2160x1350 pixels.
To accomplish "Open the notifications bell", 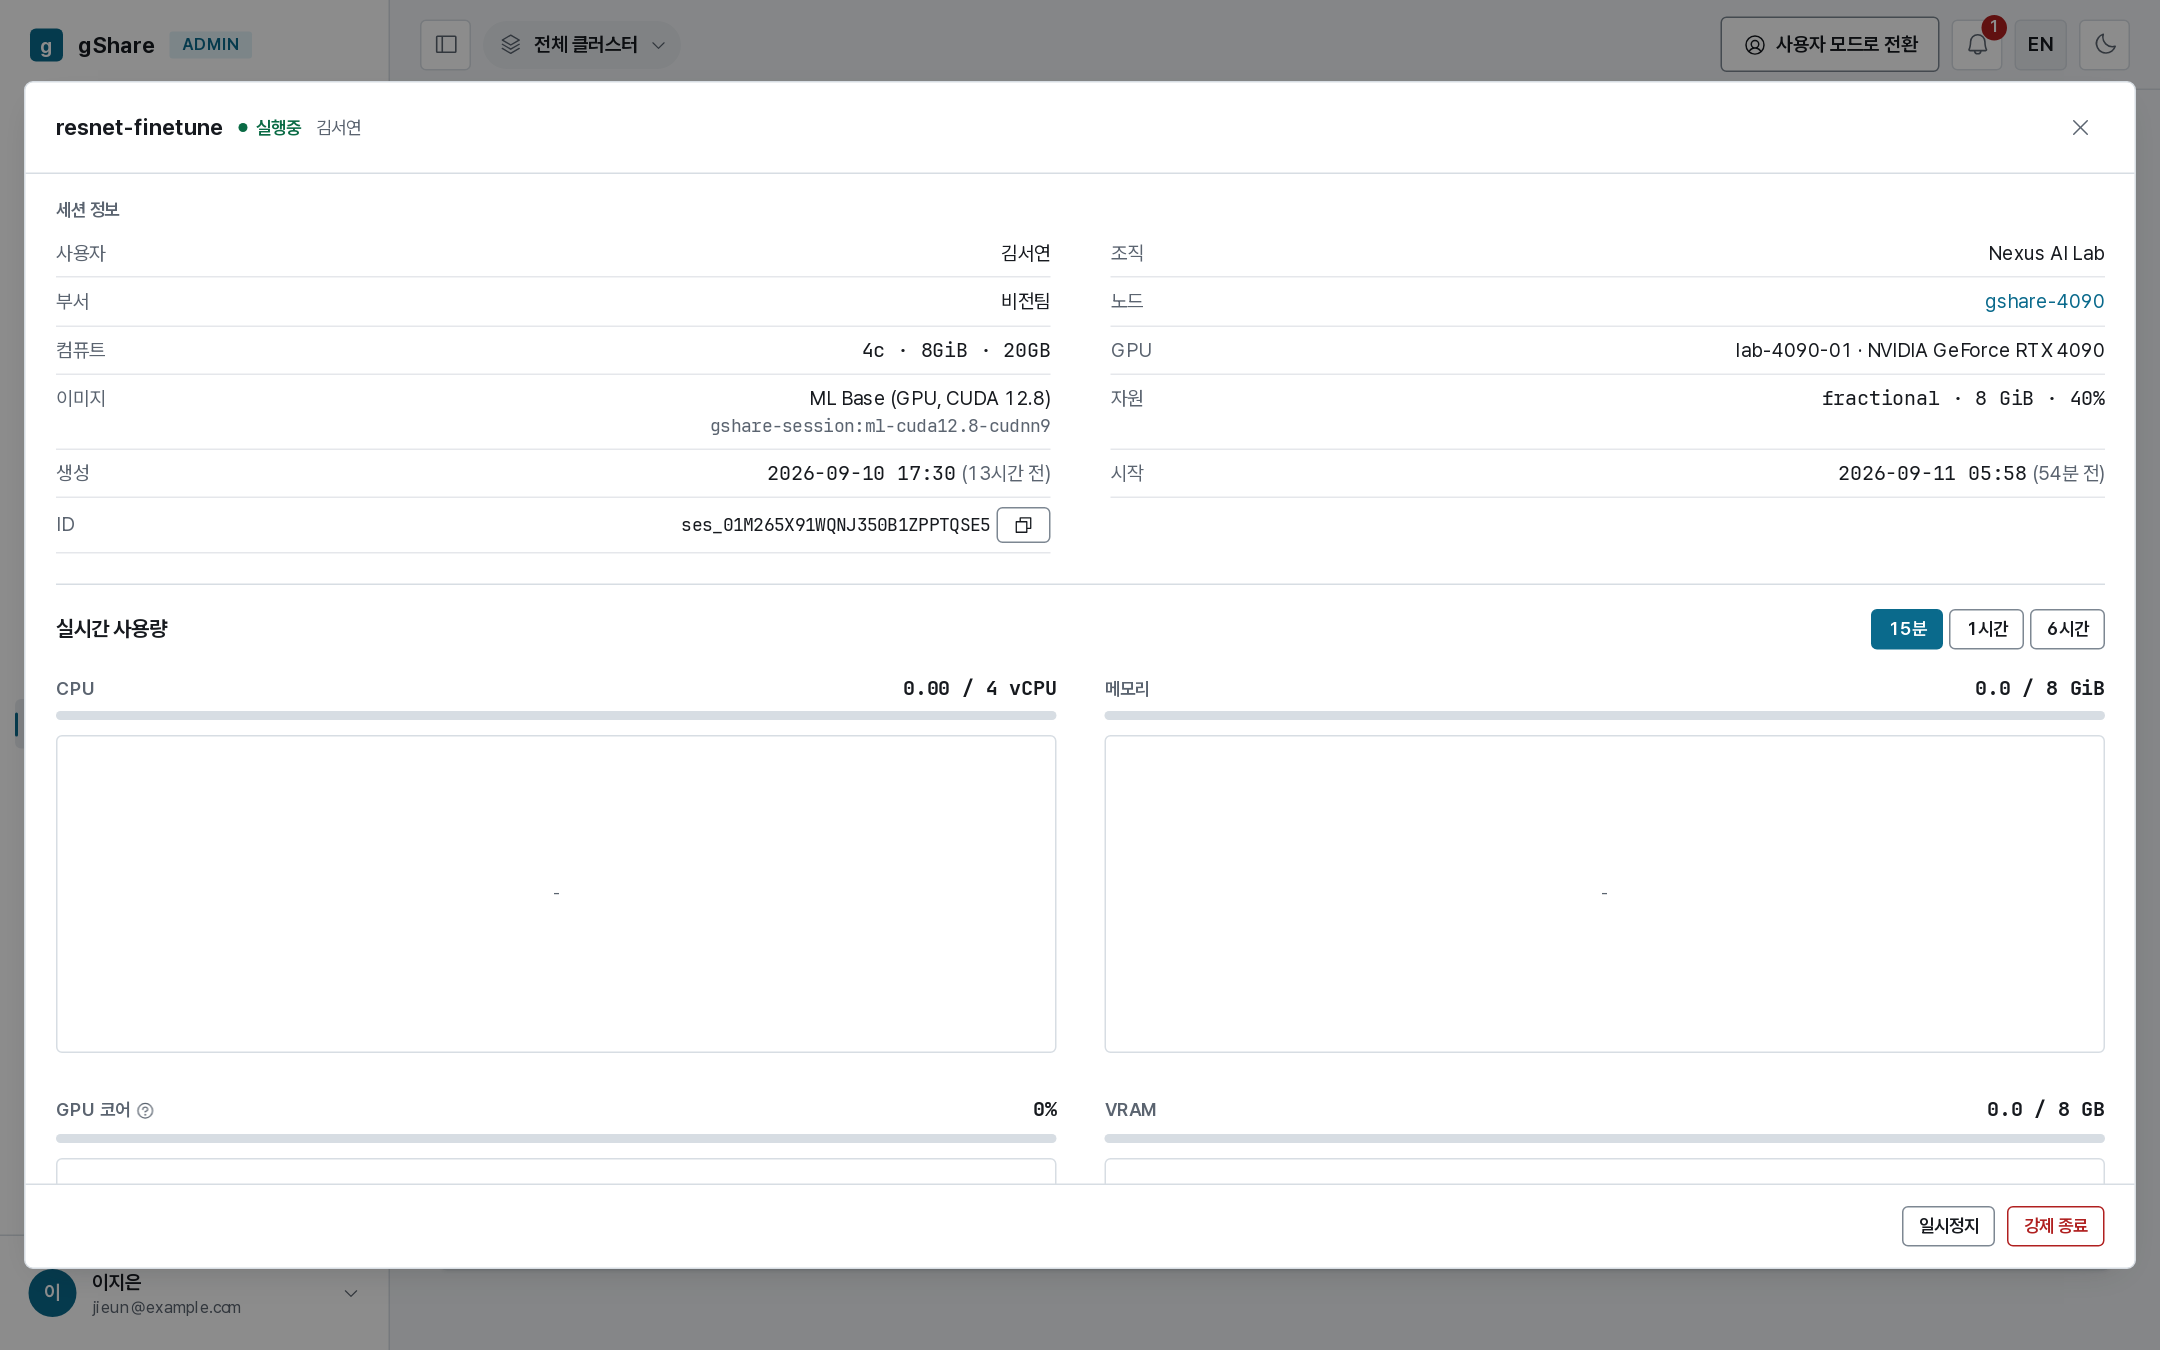I will 1977,45.
